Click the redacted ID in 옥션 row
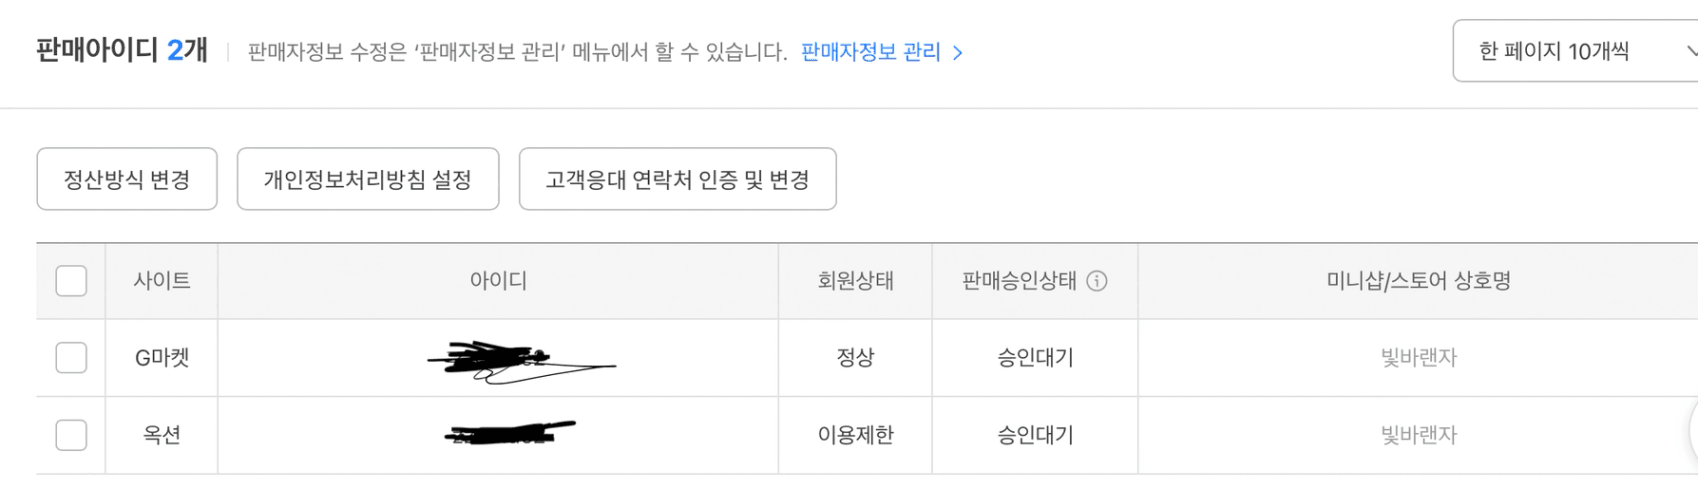The image size is (1698, 489). (x=510, y=434)
